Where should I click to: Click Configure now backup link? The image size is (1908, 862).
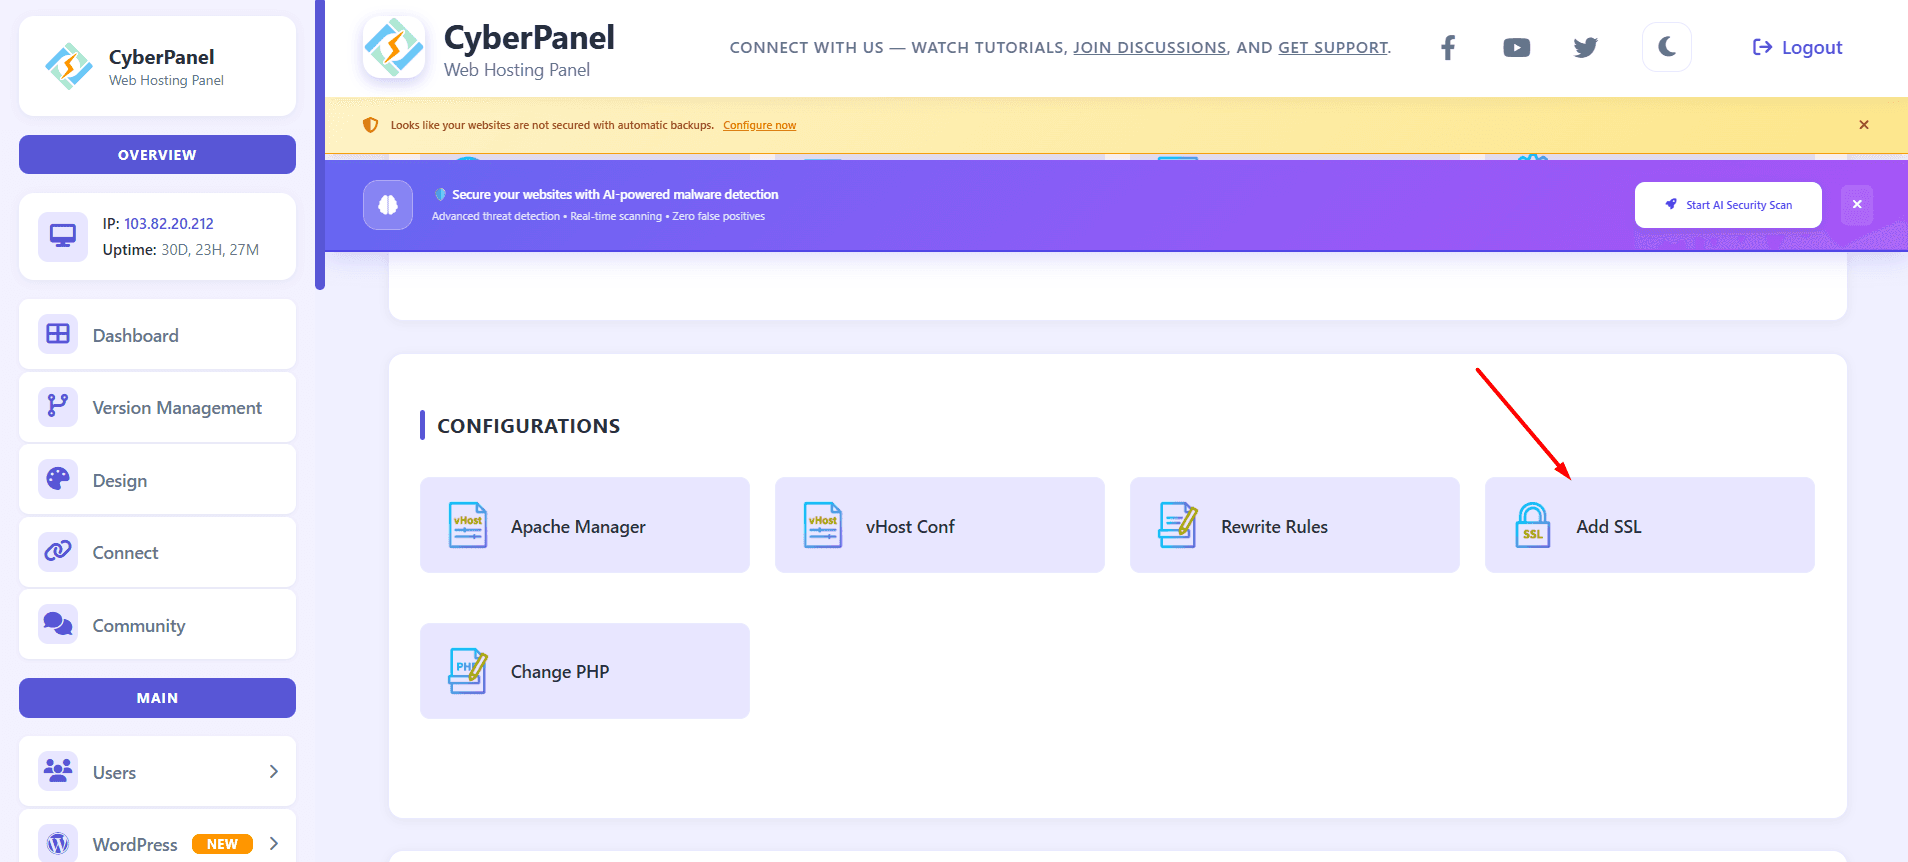pyautogui.click(x=759, y=125)
